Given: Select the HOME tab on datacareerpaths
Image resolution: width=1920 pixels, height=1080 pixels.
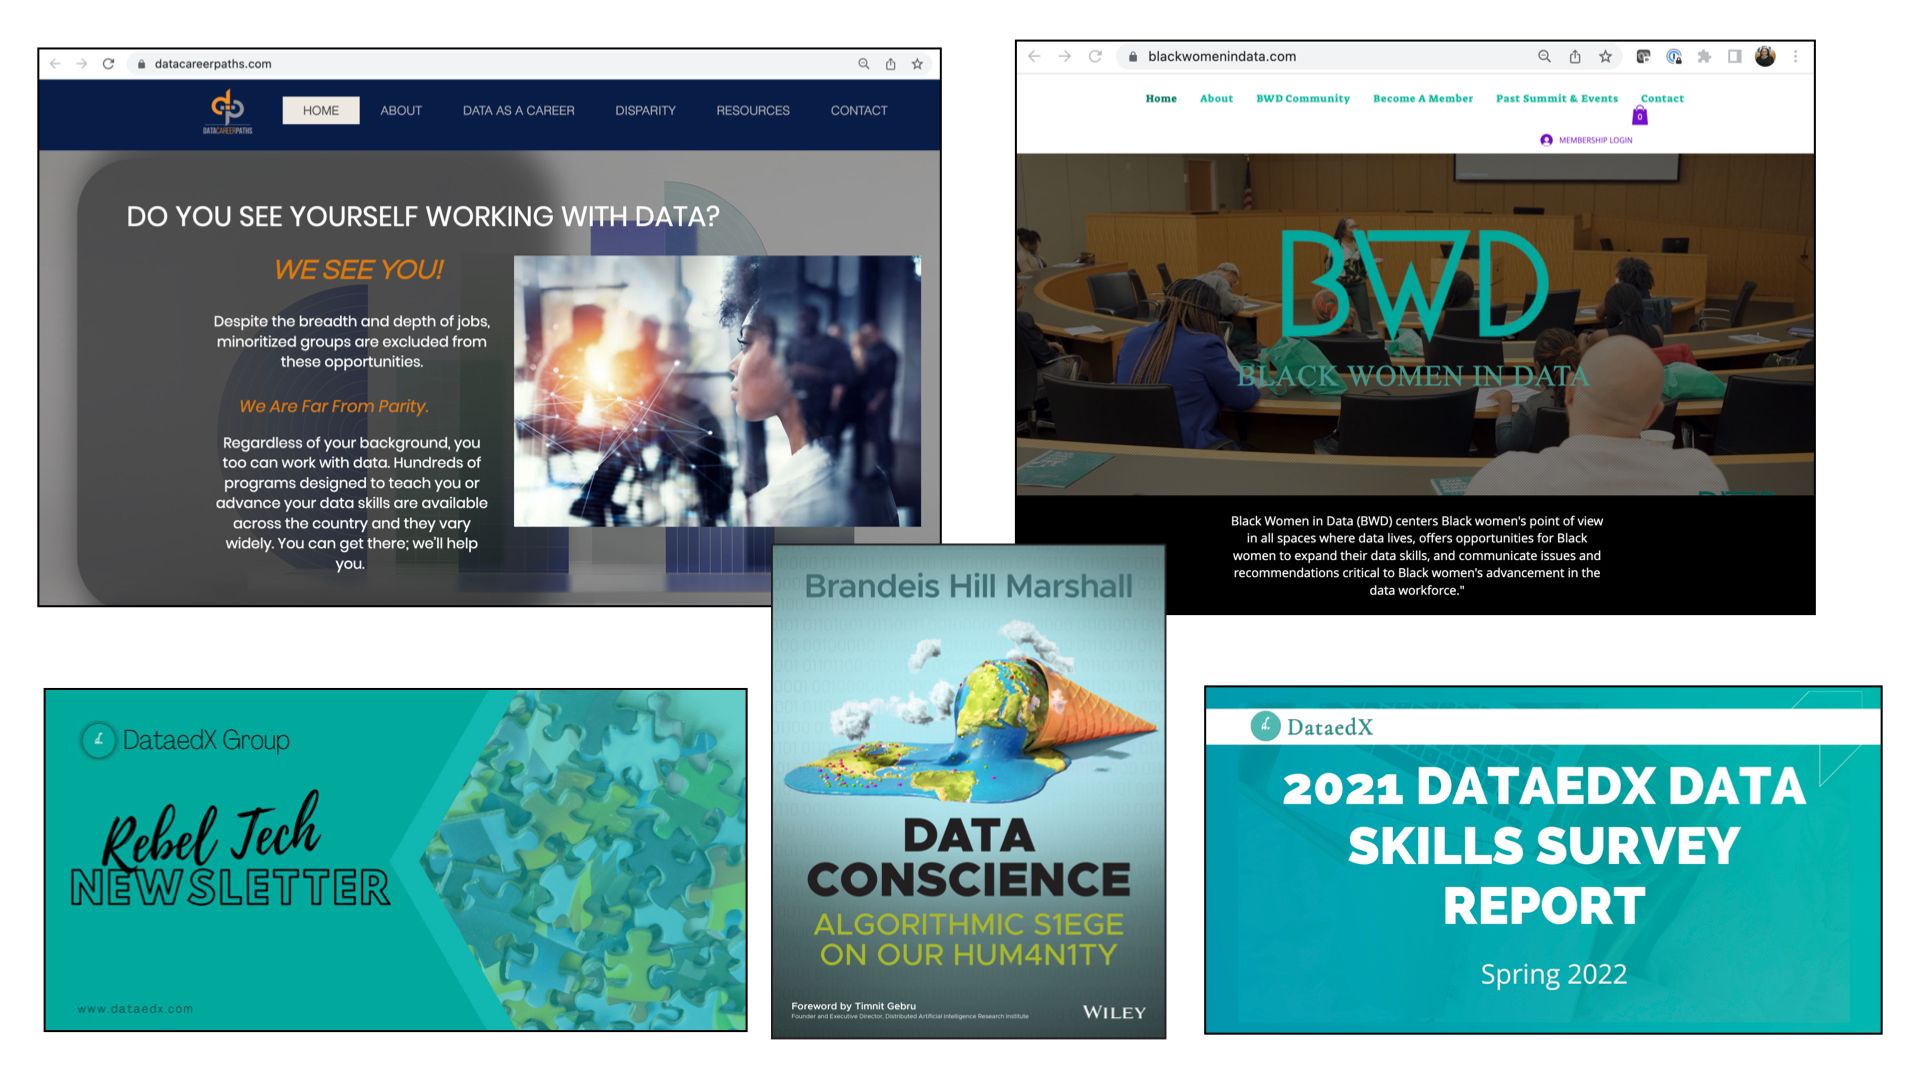Looking at the screenshot, I should (321, 111).
